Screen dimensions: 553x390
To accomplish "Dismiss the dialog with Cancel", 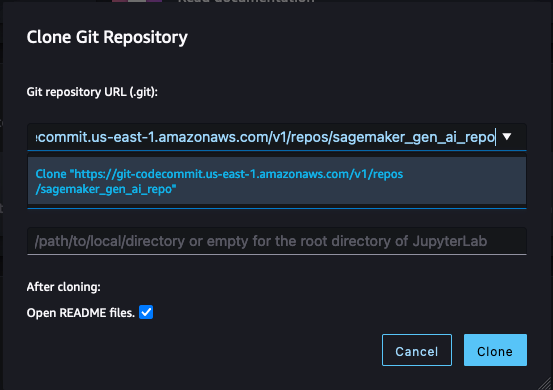I will (417, 350).
